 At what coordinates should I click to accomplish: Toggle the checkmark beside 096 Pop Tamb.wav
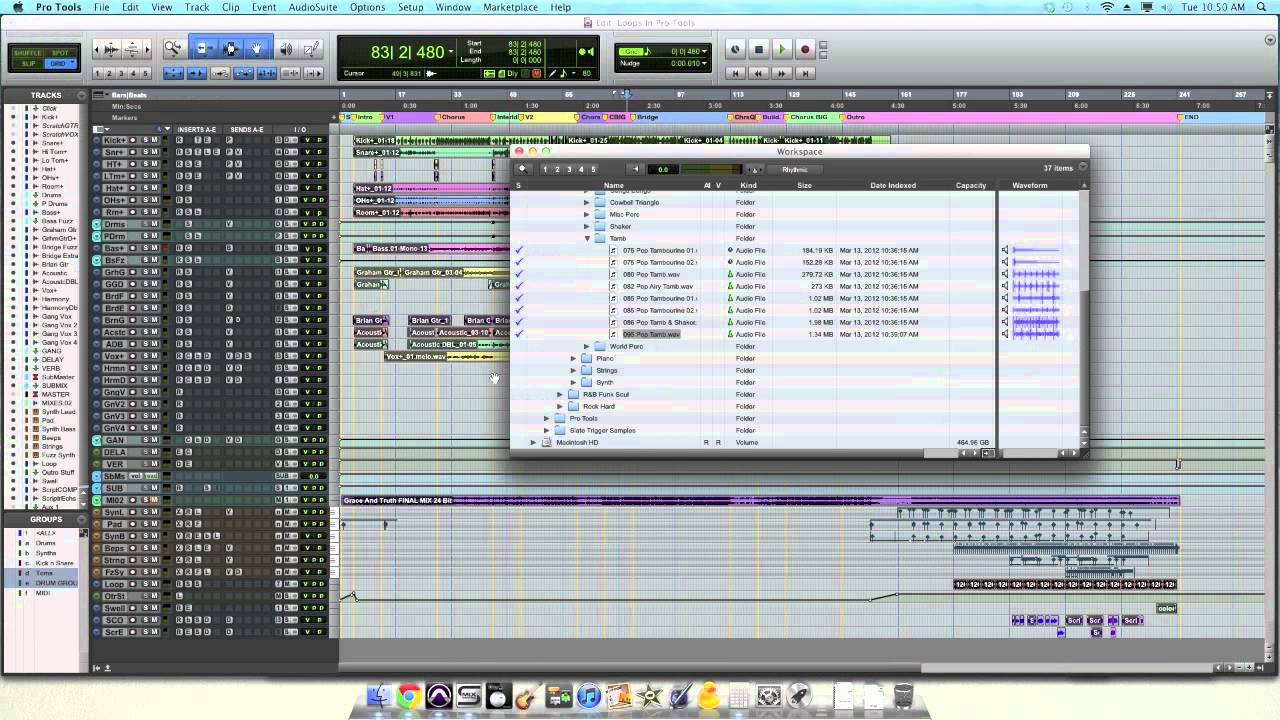click(518, 335)
